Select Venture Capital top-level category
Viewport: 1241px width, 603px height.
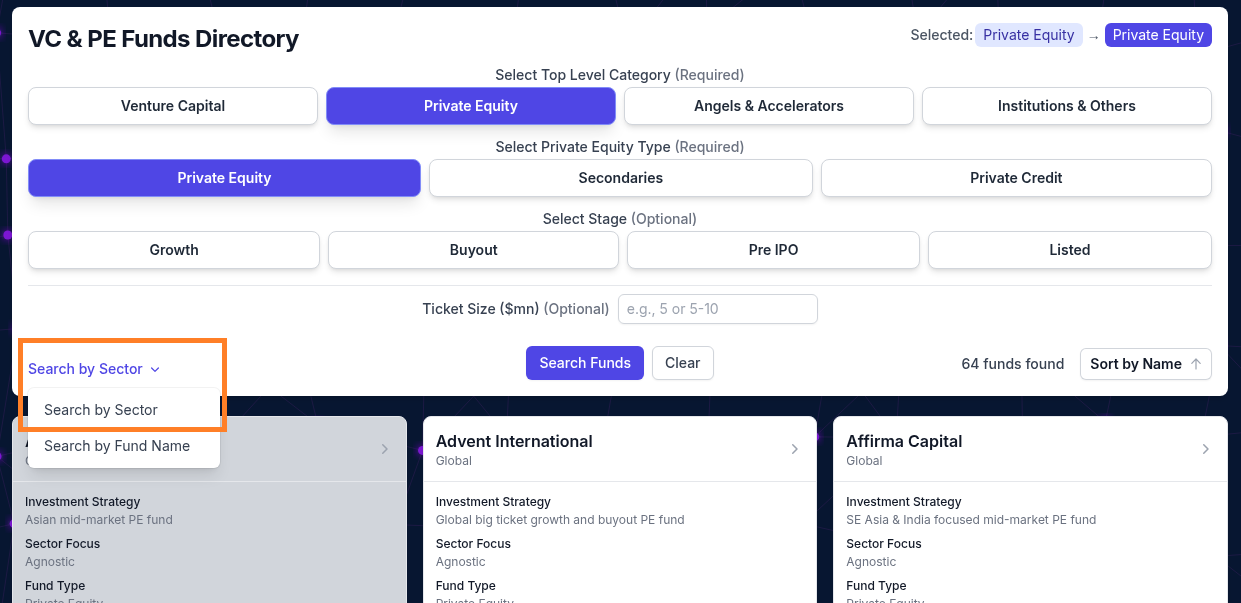[x=173, y=106]
